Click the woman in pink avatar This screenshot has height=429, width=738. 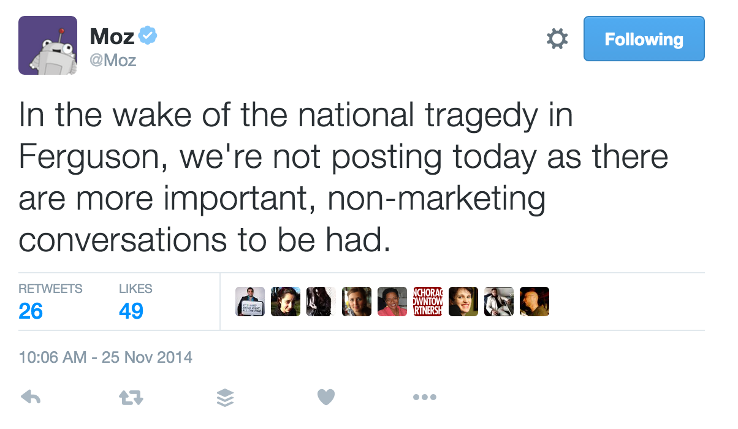coord(392,302)
